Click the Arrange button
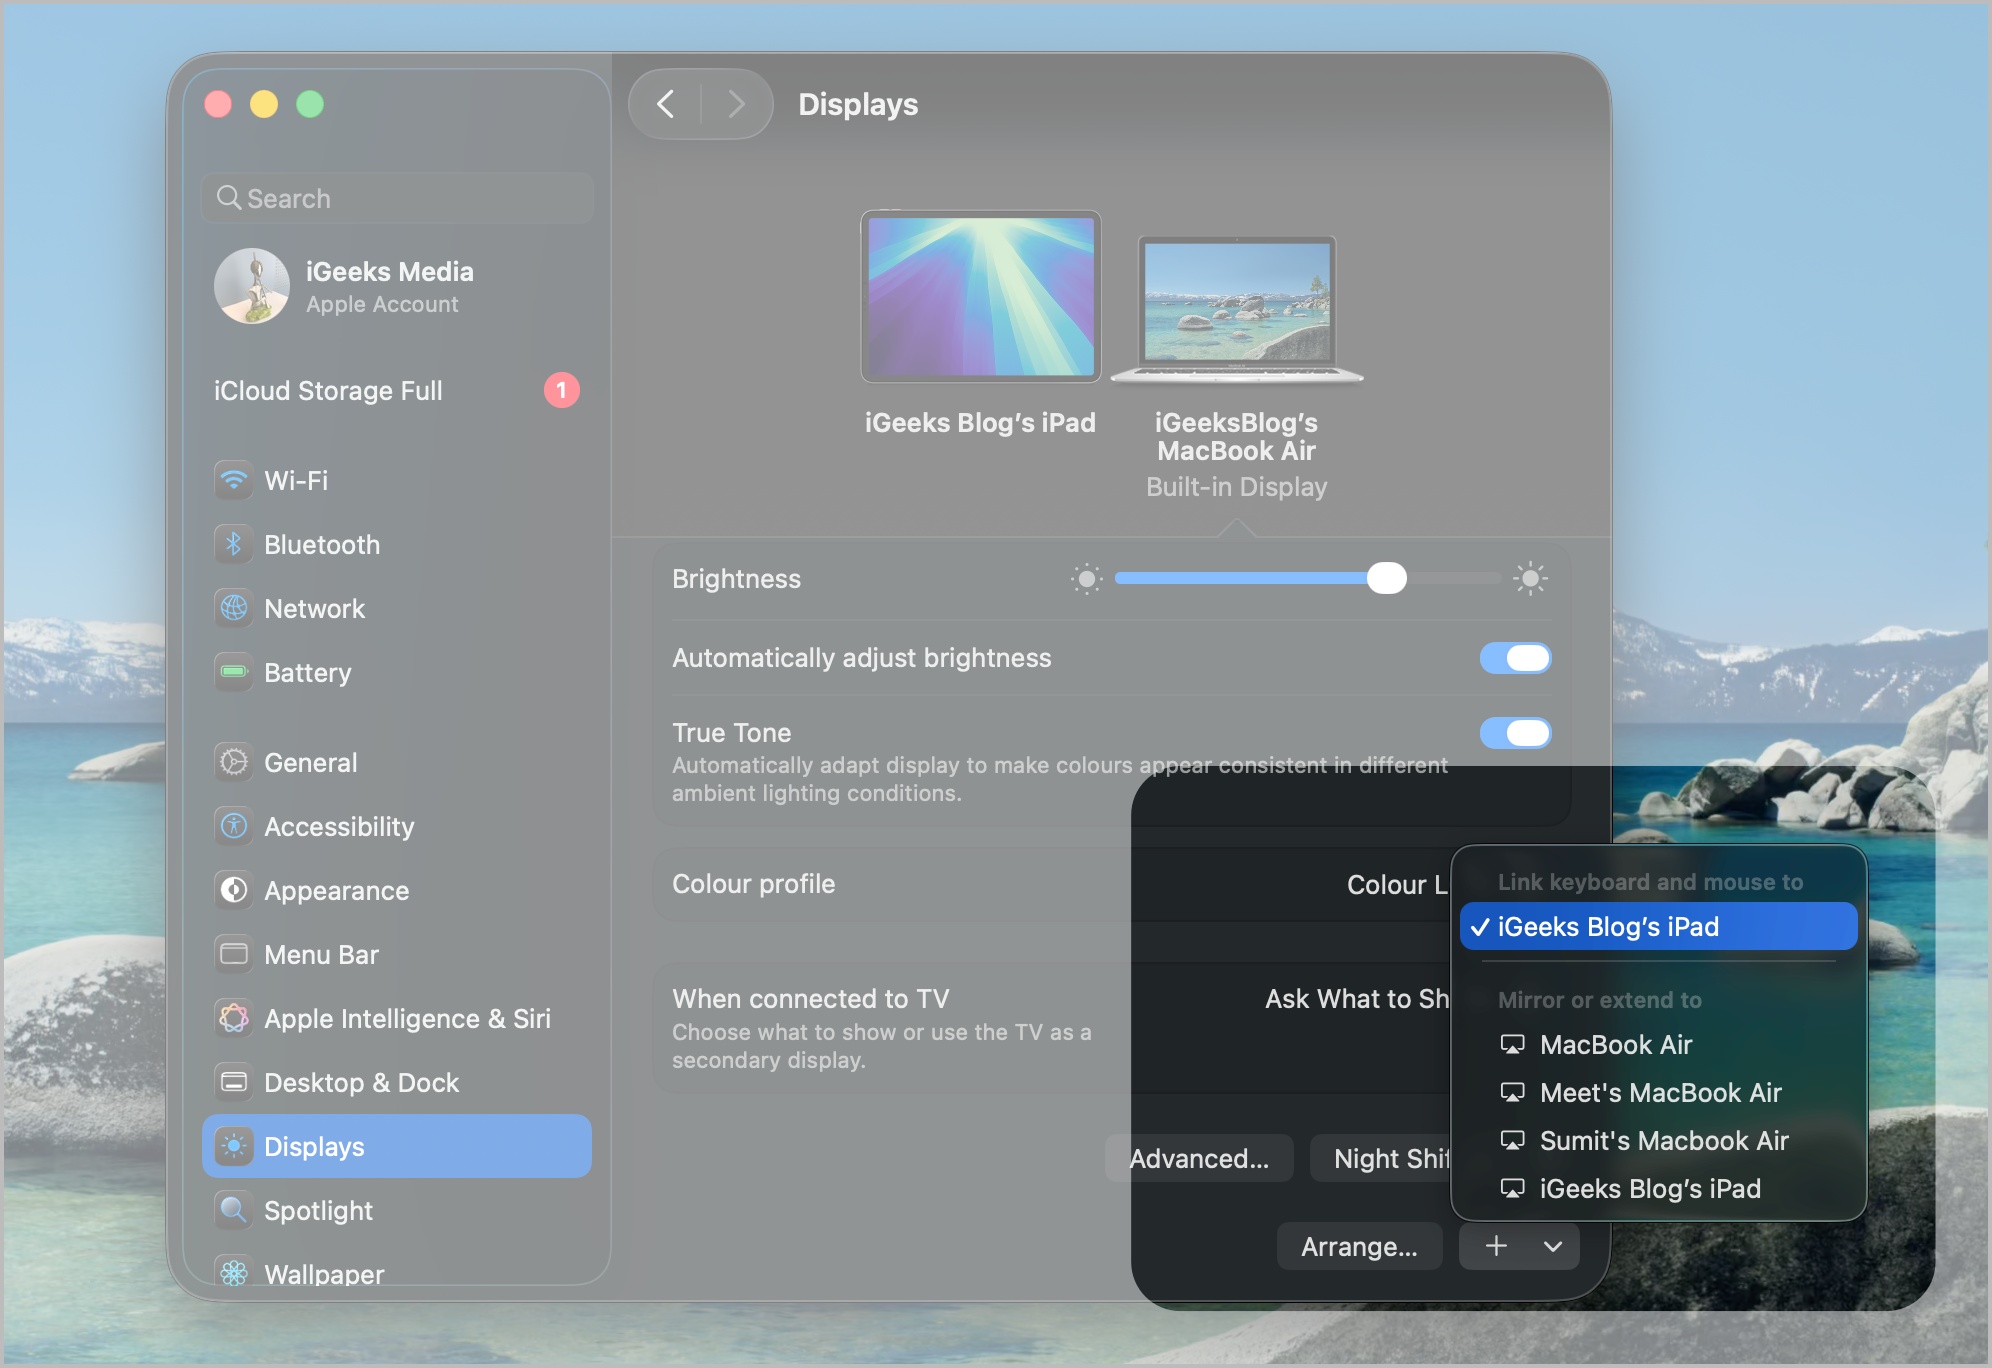Viewport: 1992px width, 1368px height. [x=1360, y=1246]
